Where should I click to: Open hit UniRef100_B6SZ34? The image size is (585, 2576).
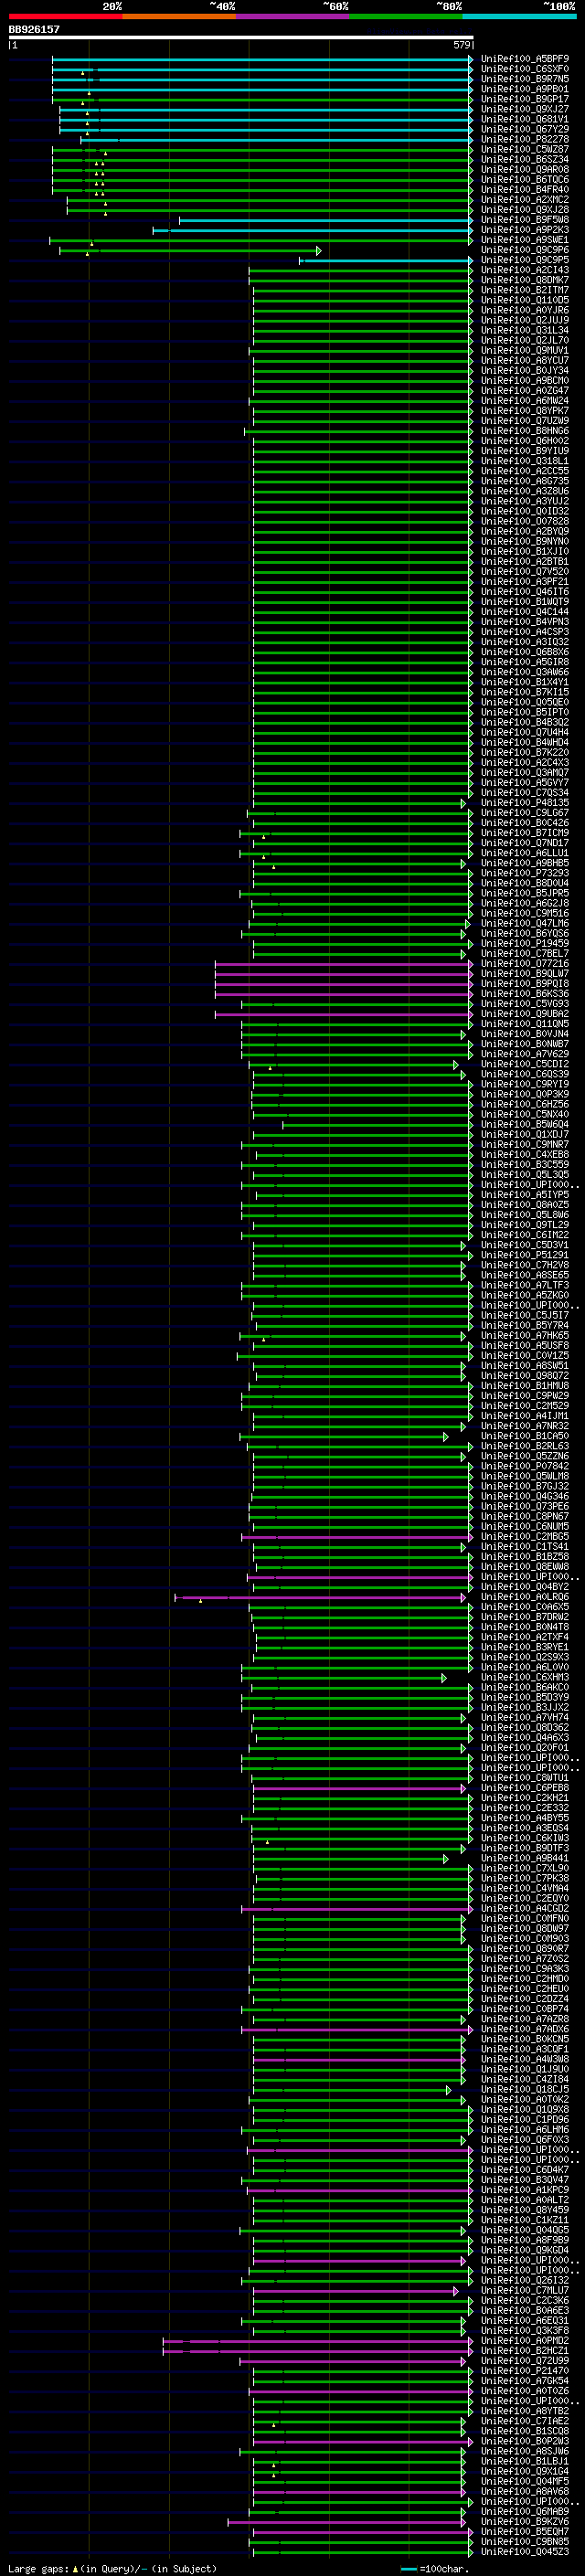click(x=525, y=159)
